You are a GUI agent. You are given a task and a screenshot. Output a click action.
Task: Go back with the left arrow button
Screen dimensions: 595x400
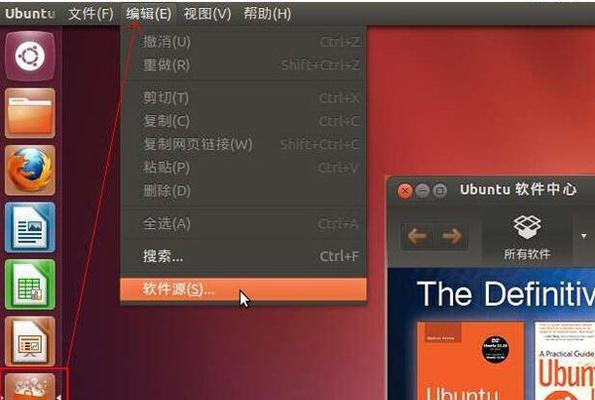tap(417, 236)
